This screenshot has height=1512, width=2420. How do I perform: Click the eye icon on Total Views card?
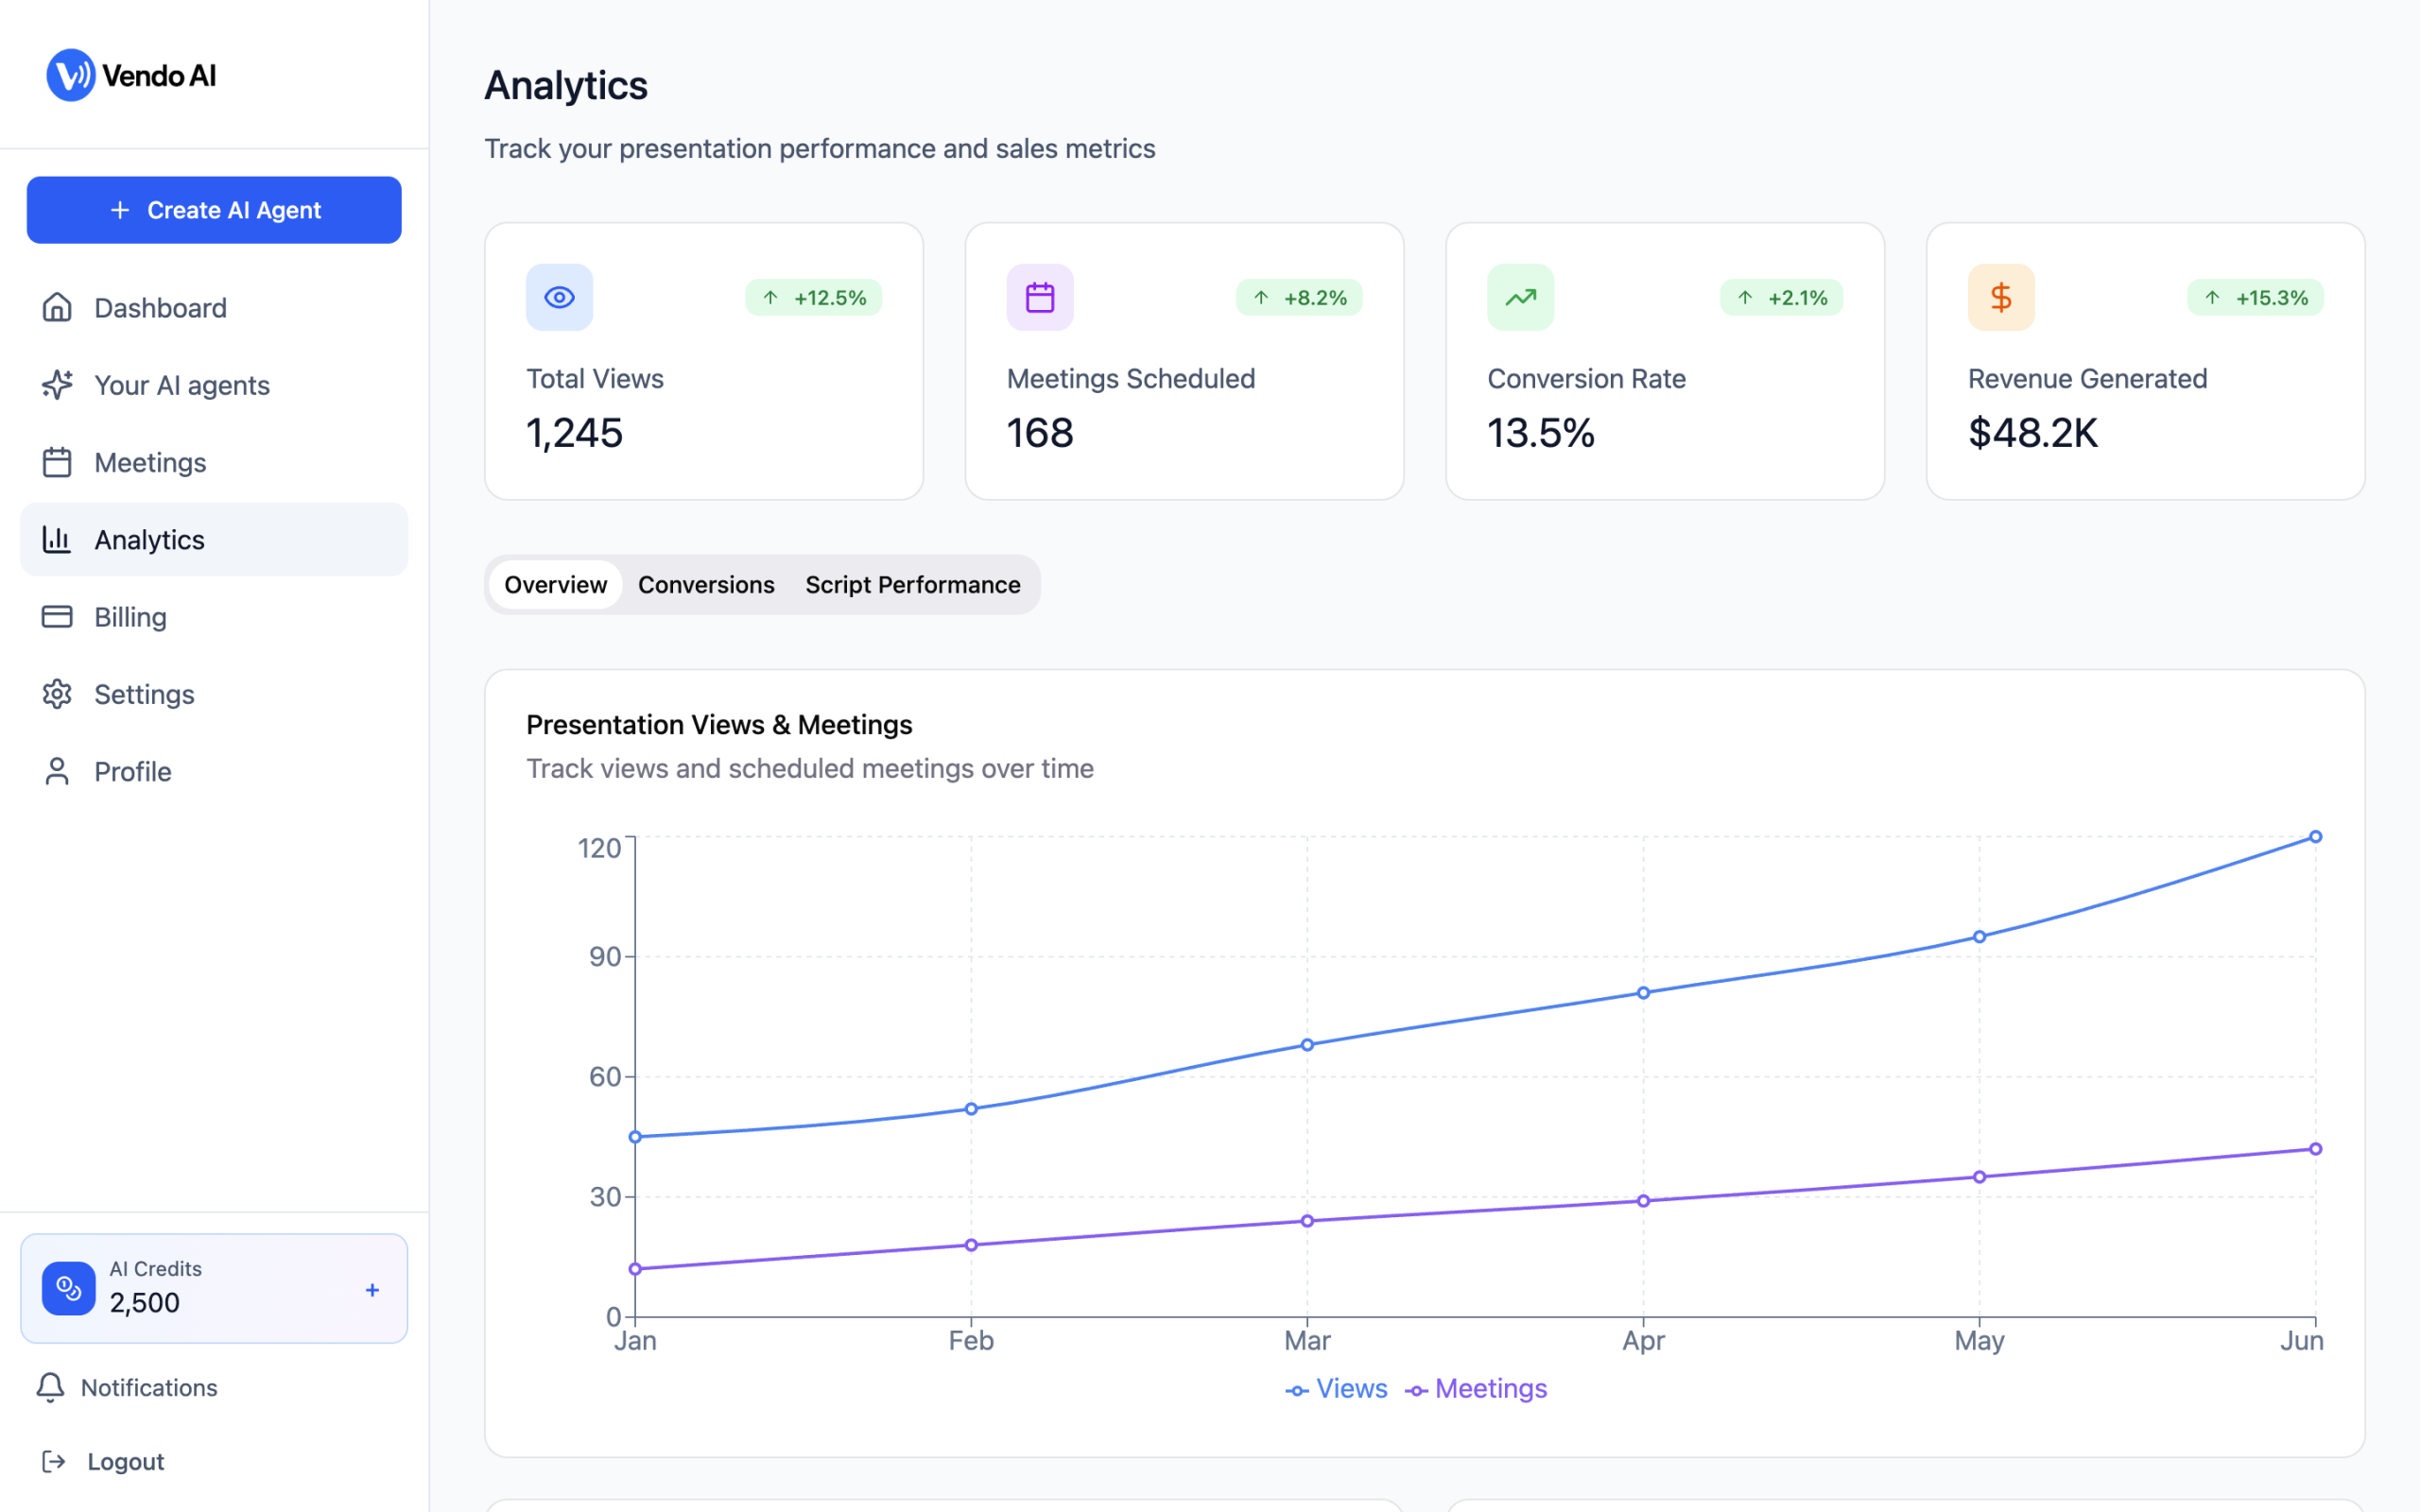559,297
